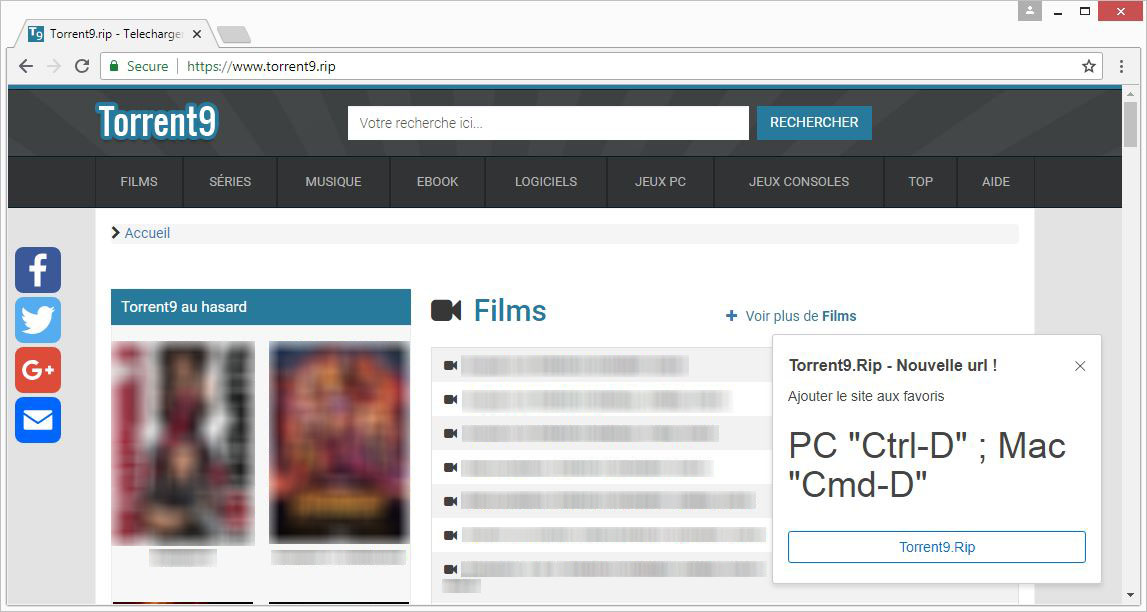Click the address bar URL
This screenshot has width=1147, height=612.
(x=261, y=67)
